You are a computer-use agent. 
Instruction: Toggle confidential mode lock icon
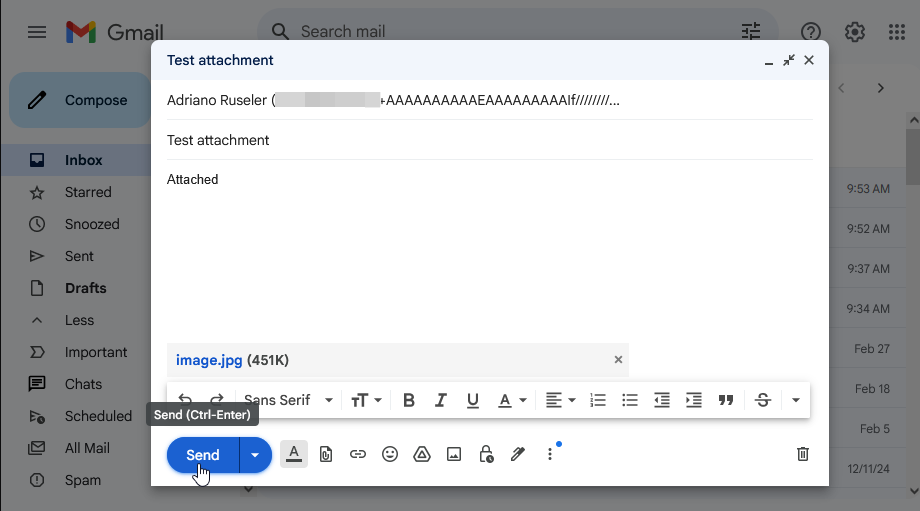point(486,454)
